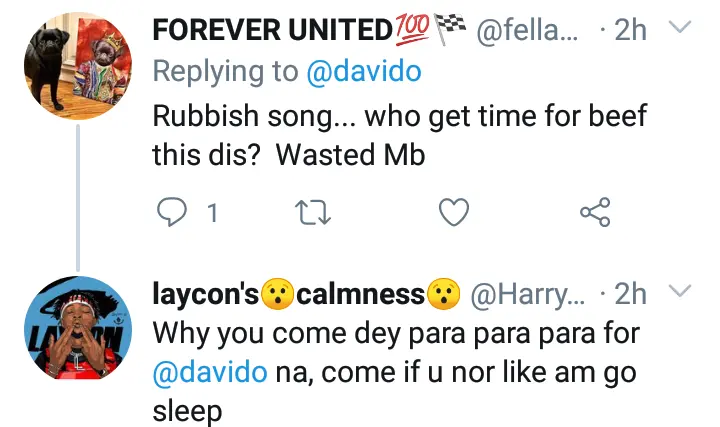Open the "Rubbish song... Wasted Mb" tweet text

[400, 136]
